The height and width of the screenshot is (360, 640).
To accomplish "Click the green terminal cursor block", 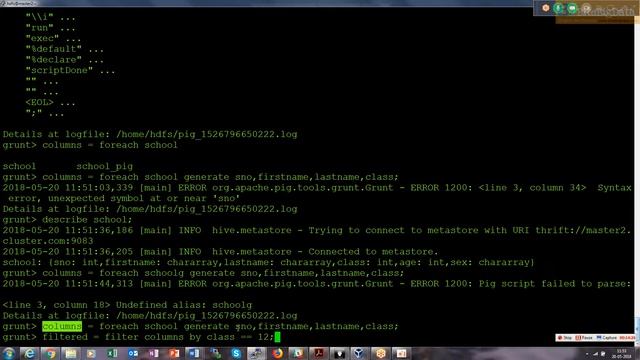I will (x=278, y=337).
